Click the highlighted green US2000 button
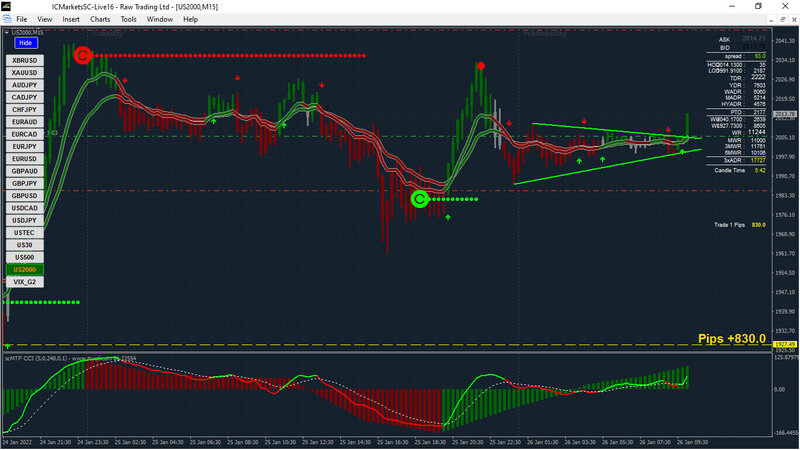Screen dimensions: 800x450 click(x=24, y=269)
